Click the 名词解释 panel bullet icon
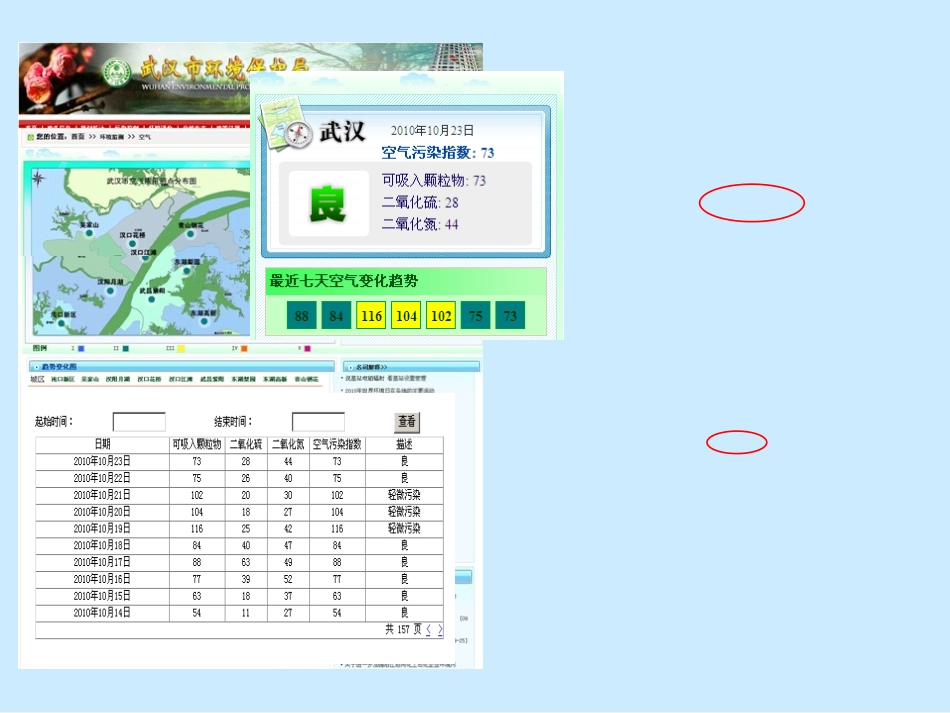This screenshot has width=950, height=713. point(351,367)
